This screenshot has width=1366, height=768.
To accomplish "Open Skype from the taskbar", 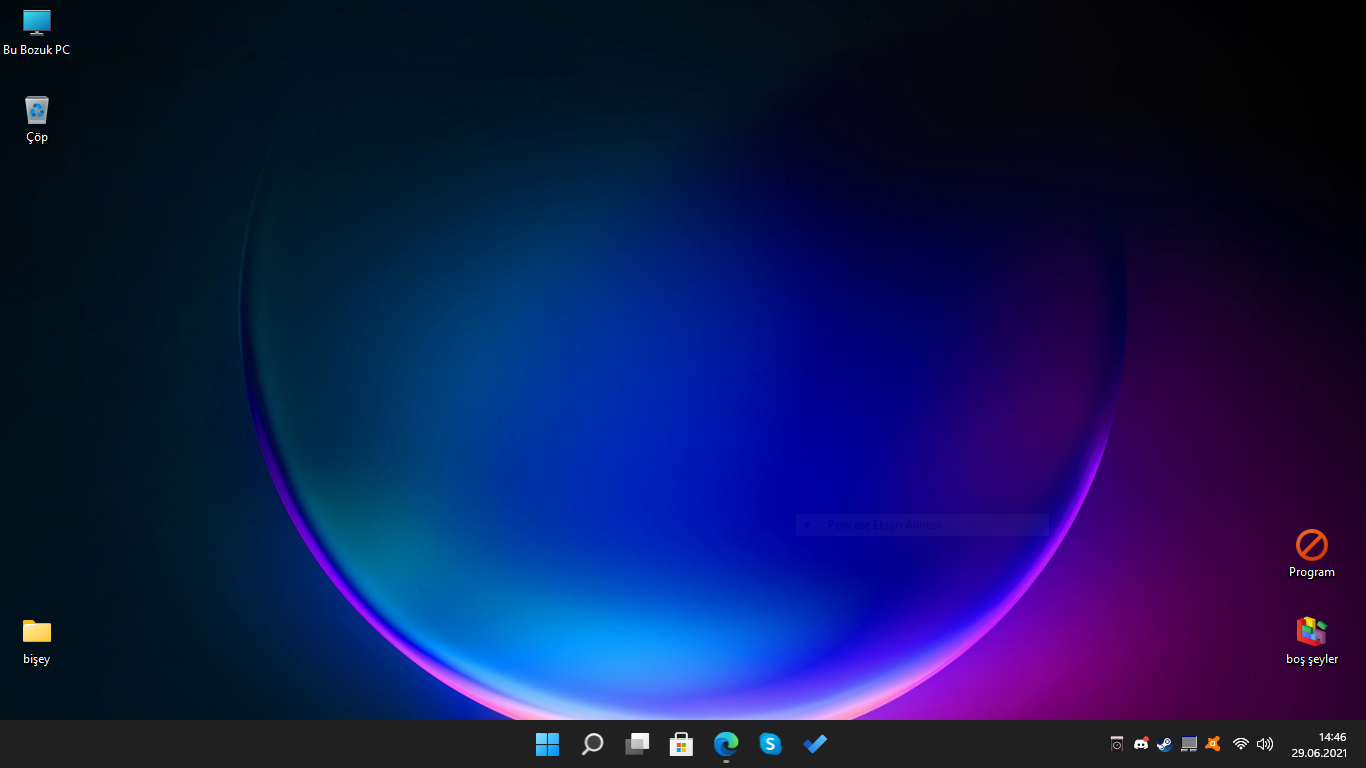I will (770, 744).
